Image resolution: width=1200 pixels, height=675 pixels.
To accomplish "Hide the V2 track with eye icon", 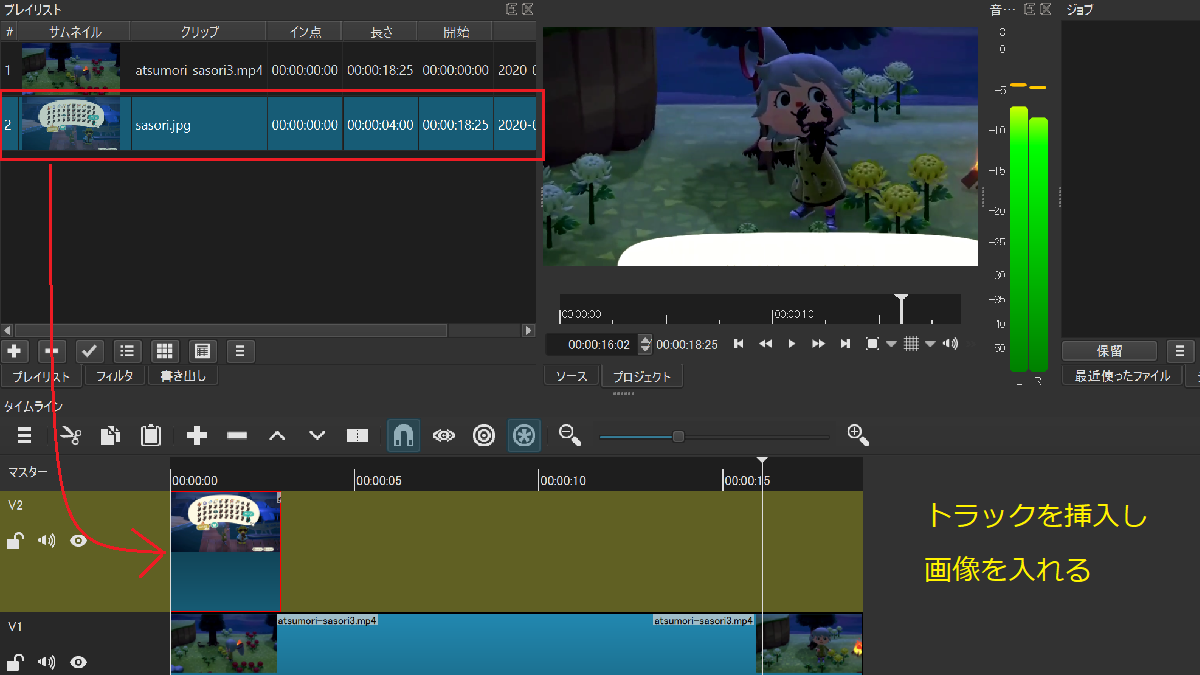I will coord(78,541).
